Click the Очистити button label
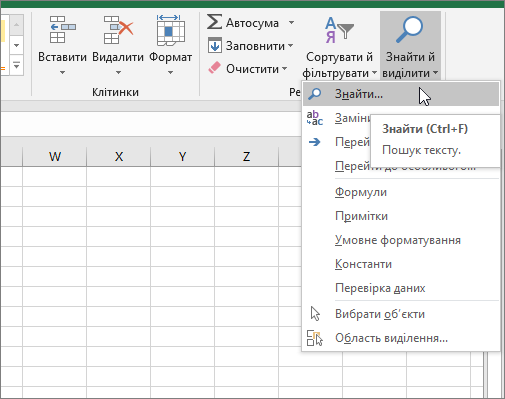 point(252,69)
